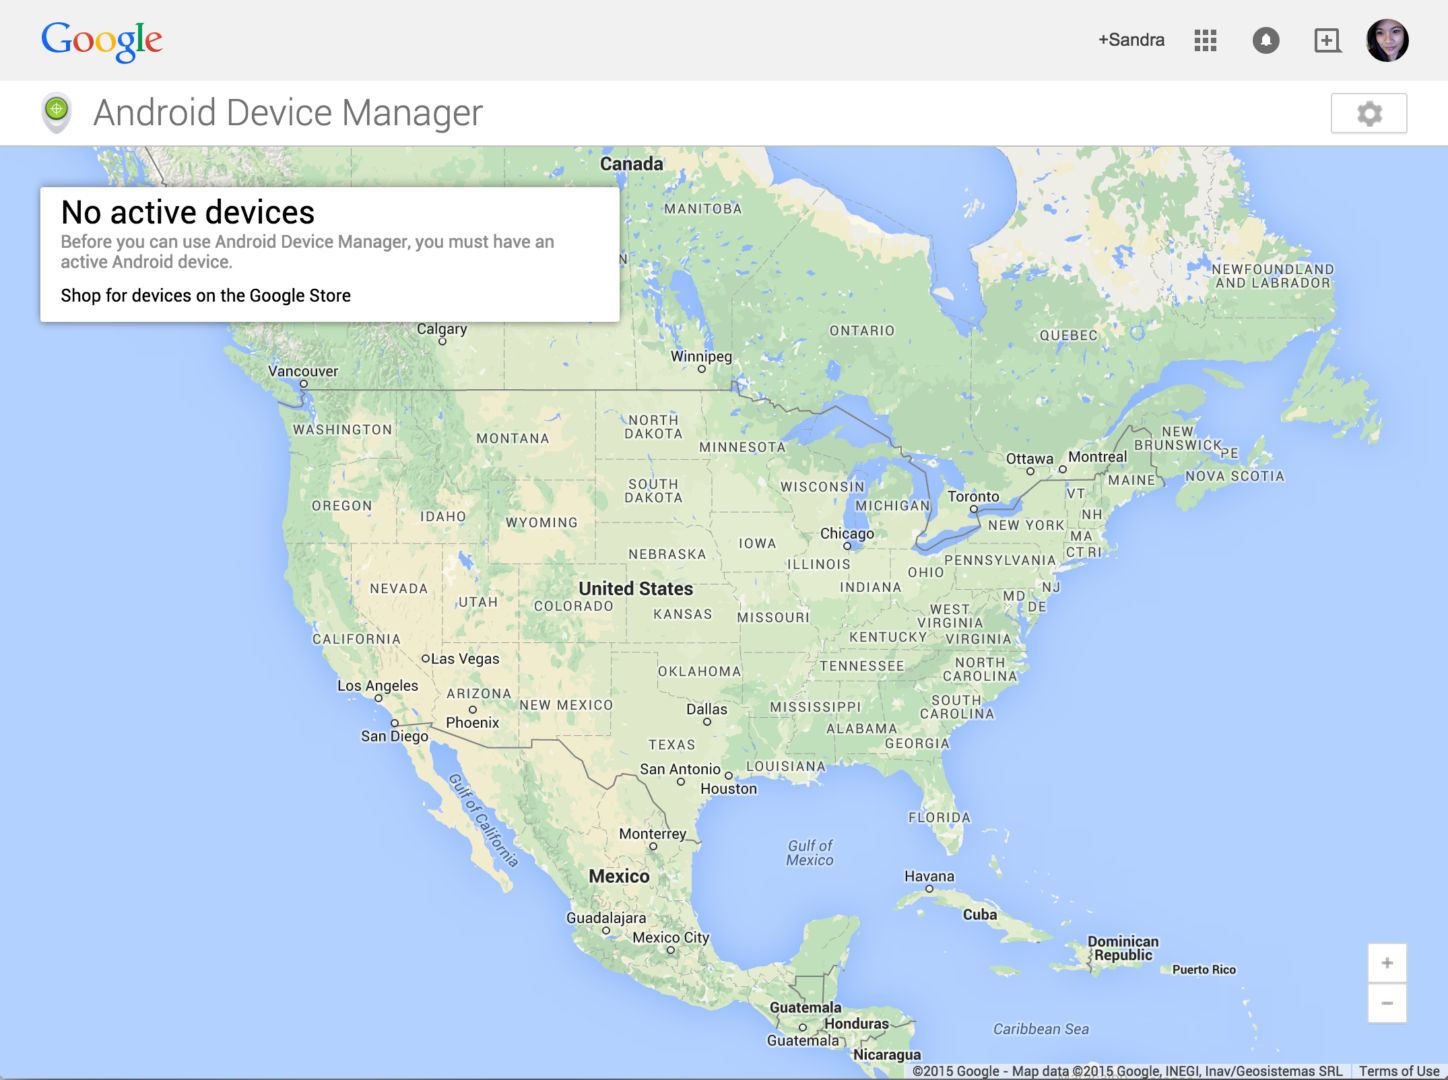Click the United States map label
This screenshot has height=1080, width=1448.
tap(636, 588)
